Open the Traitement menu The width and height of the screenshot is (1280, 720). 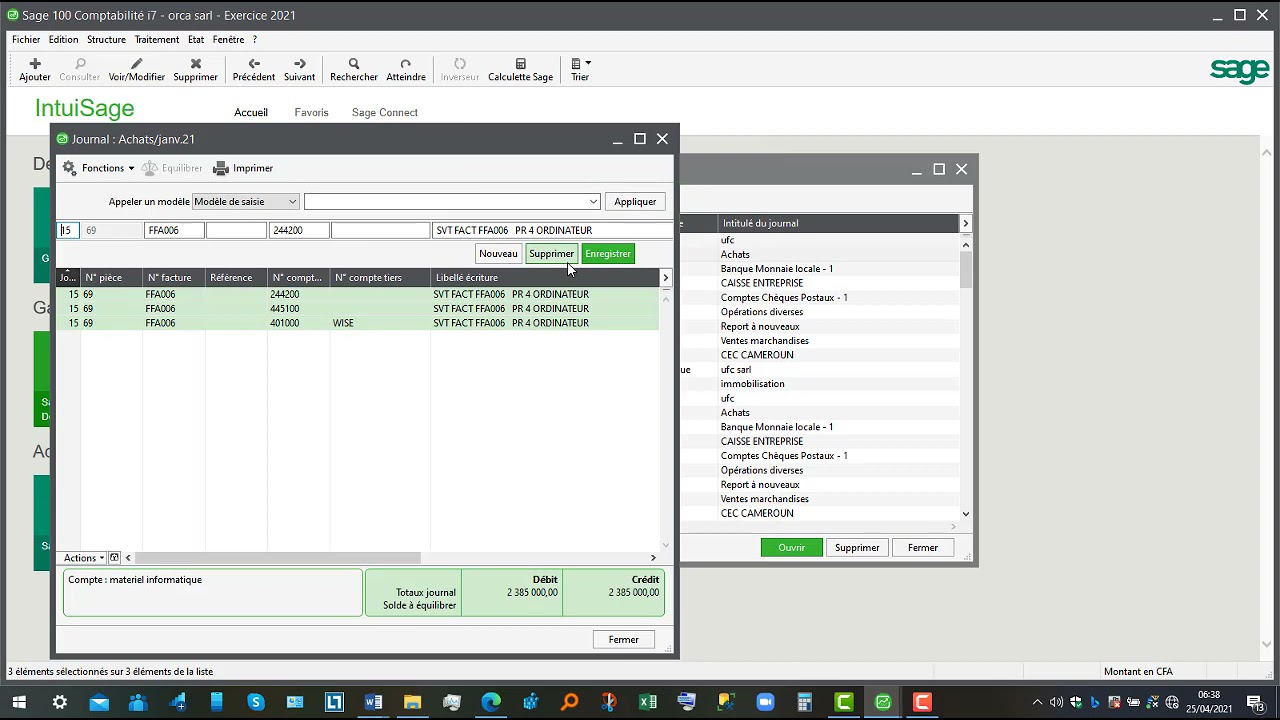point(157,40)
